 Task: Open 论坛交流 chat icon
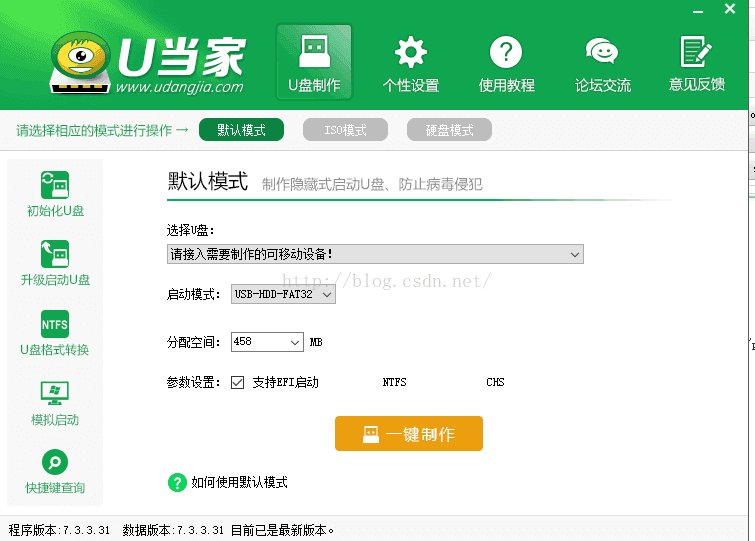tap(602, 52)
